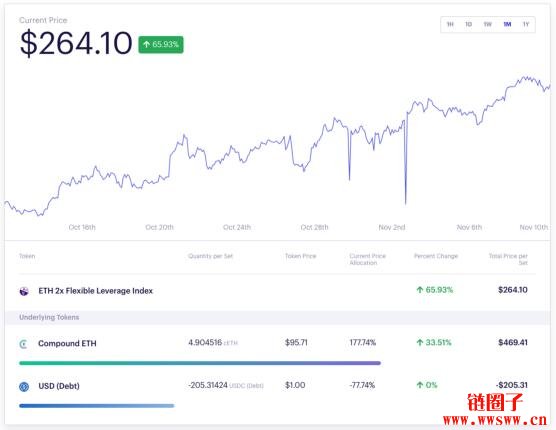Select the 1H time range tab
The width and height of the screenshot is (556, 430).
click(x=450, y=24)
